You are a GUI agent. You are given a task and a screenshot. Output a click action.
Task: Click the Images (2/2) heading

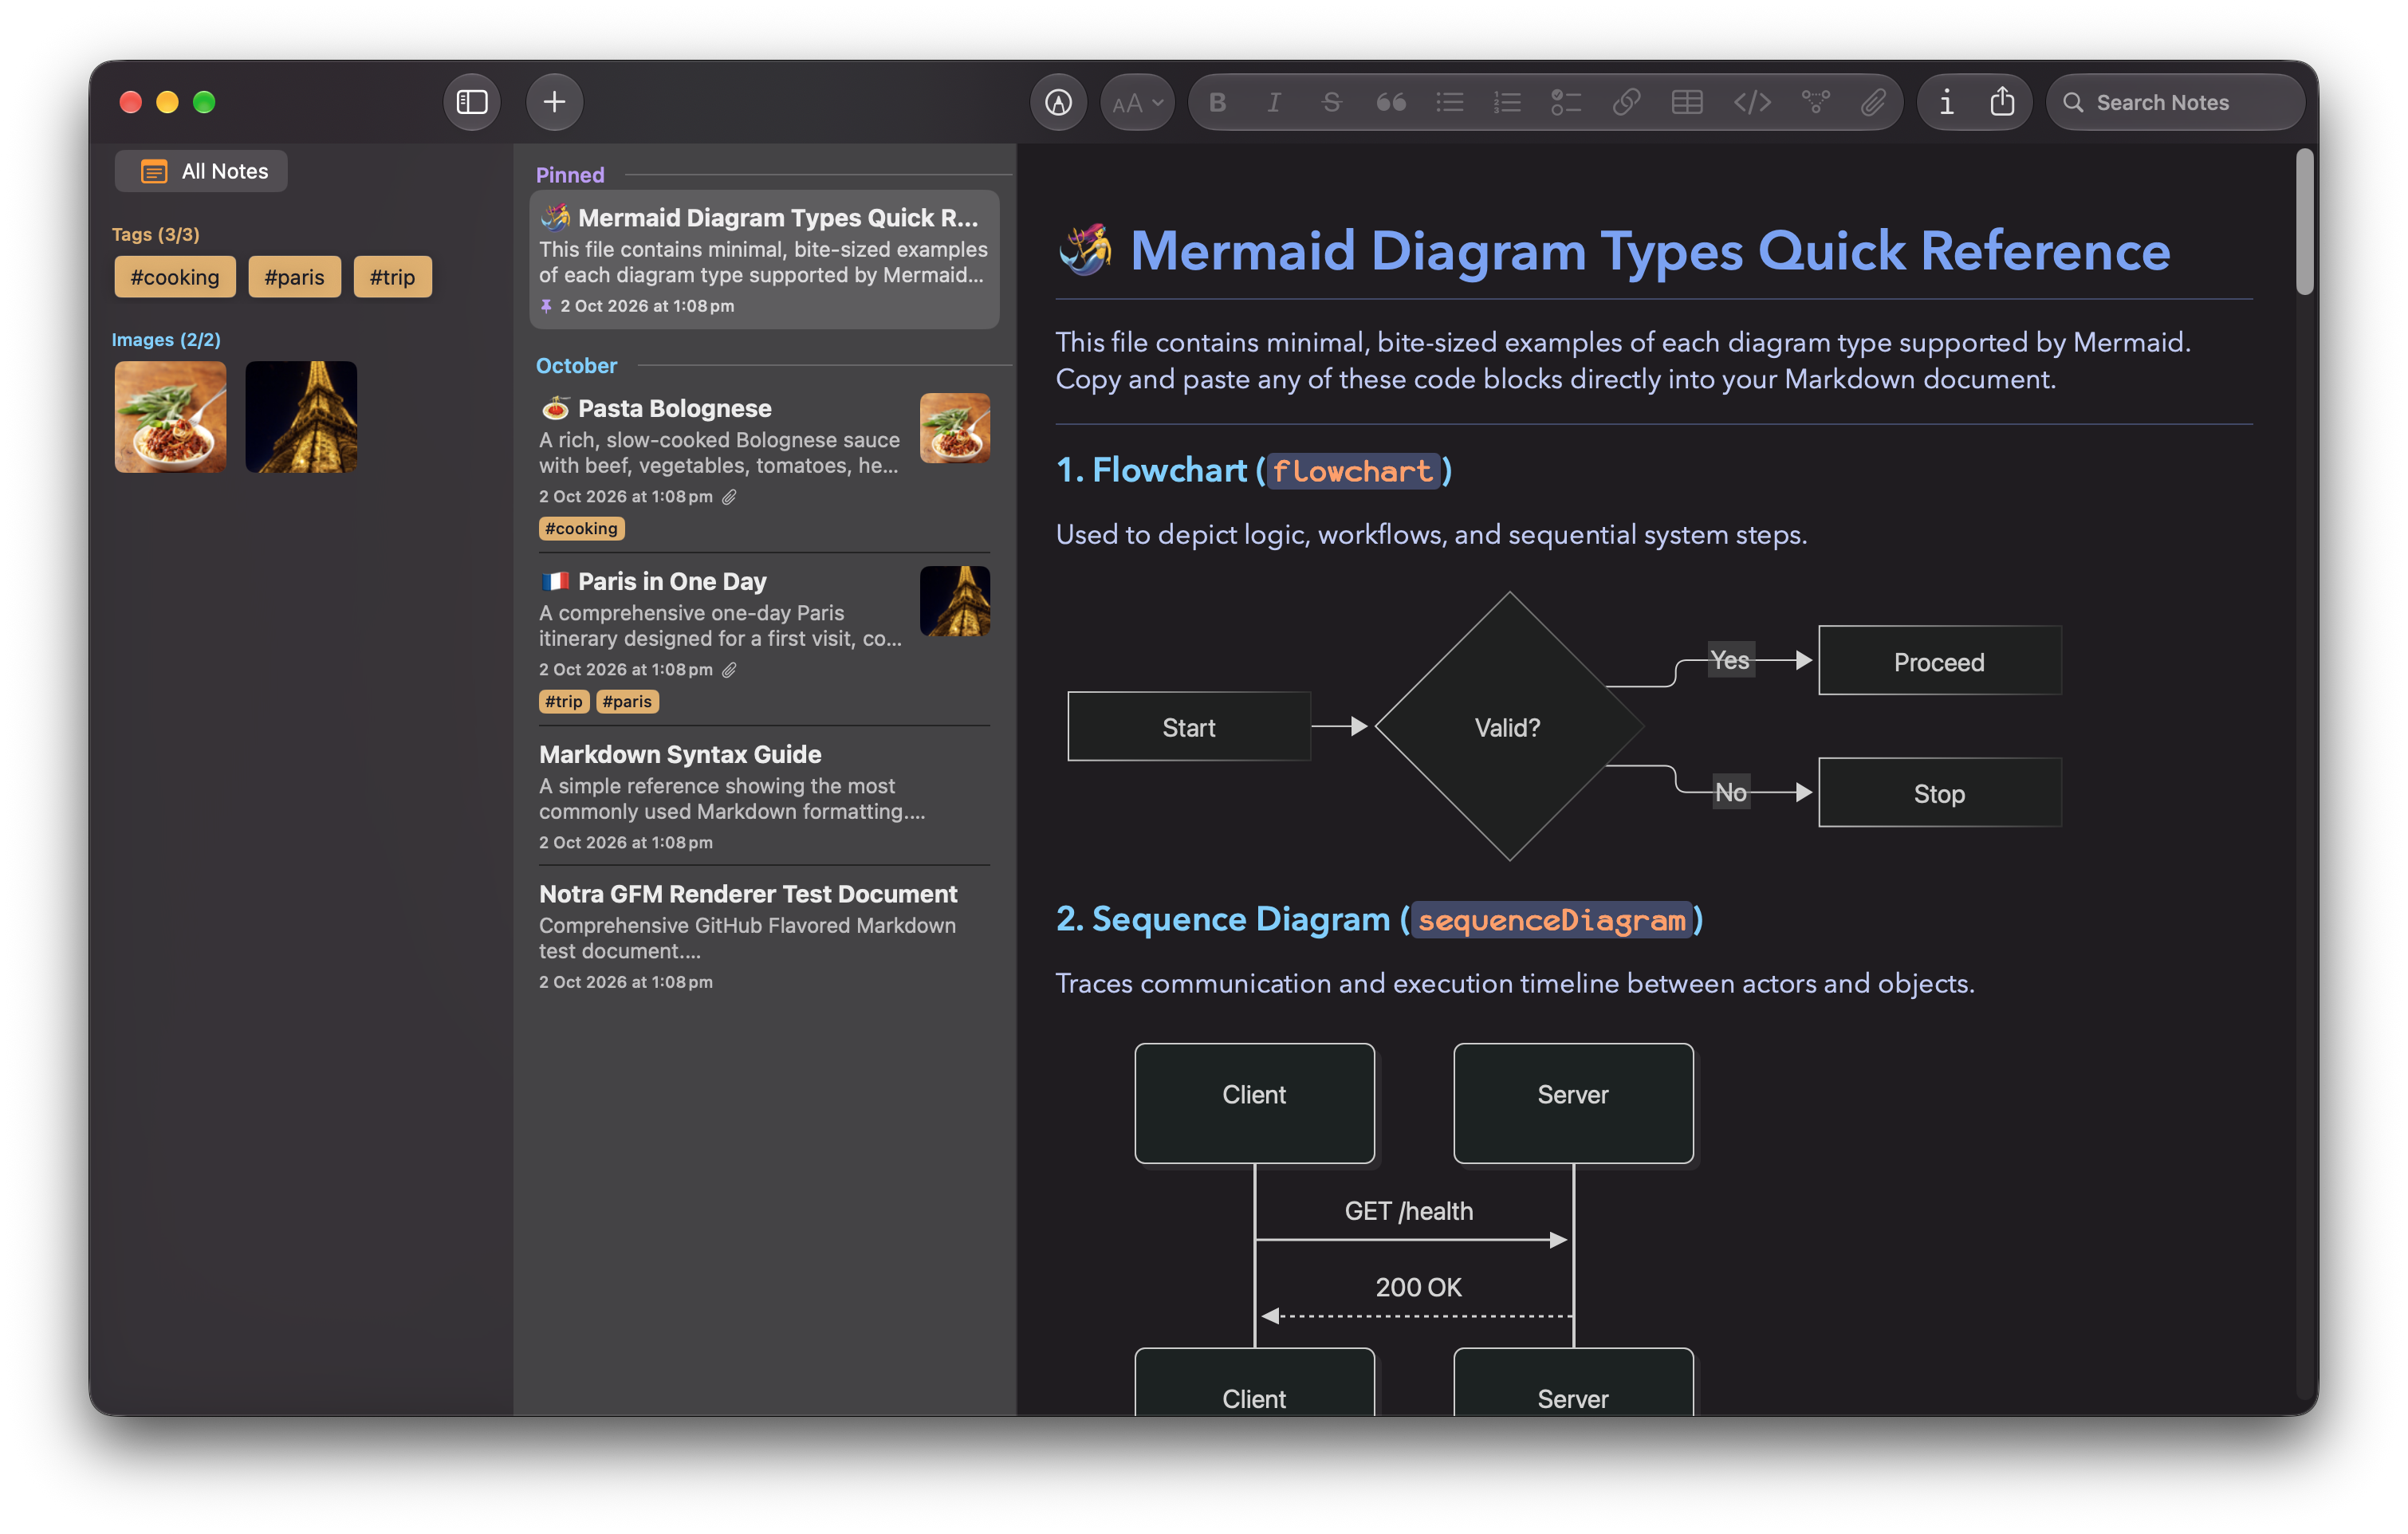coord(166,340)
